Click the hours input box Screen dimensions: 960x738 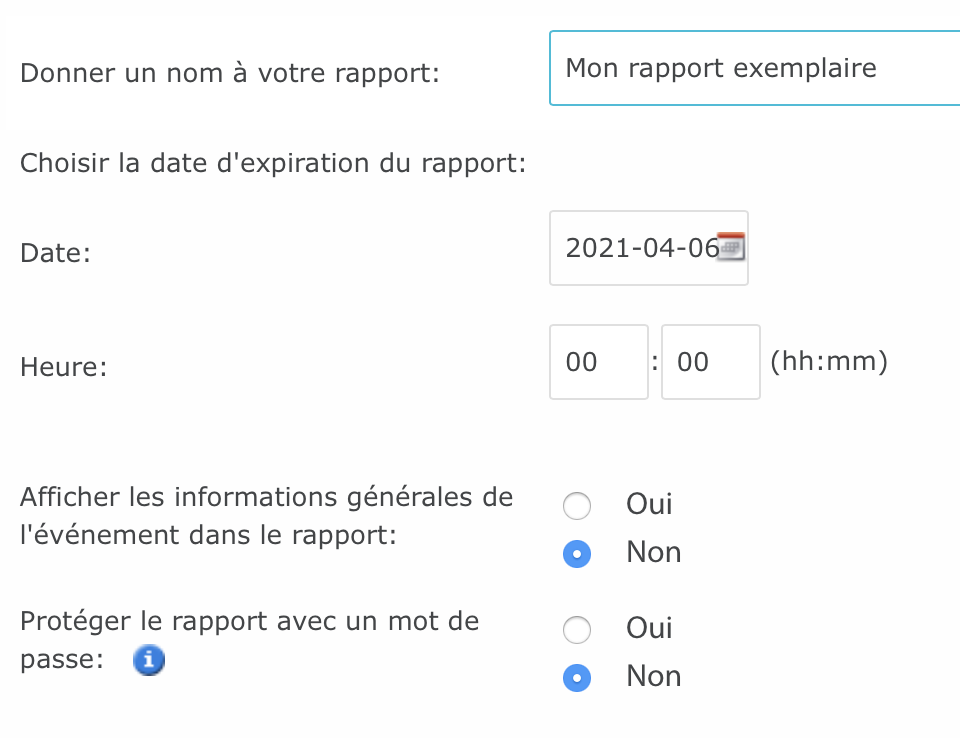pyautogui.click(x=598, y=362)
